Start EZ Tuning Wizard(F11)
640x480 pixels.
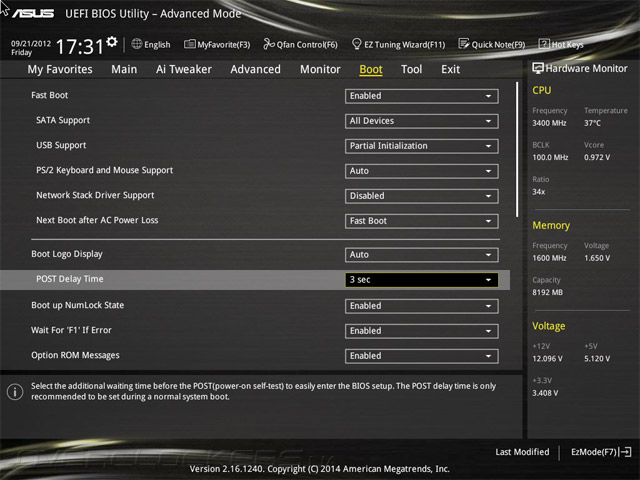pos(398,44)
